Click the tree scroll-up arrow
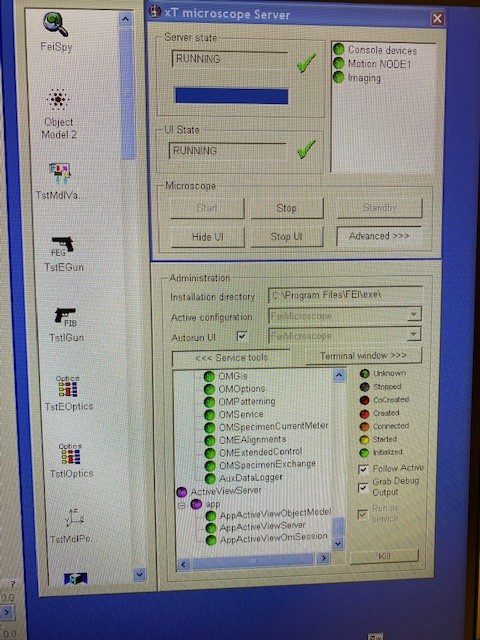The width and height of the screenshot is (480, 640). (x=339, y=375)
